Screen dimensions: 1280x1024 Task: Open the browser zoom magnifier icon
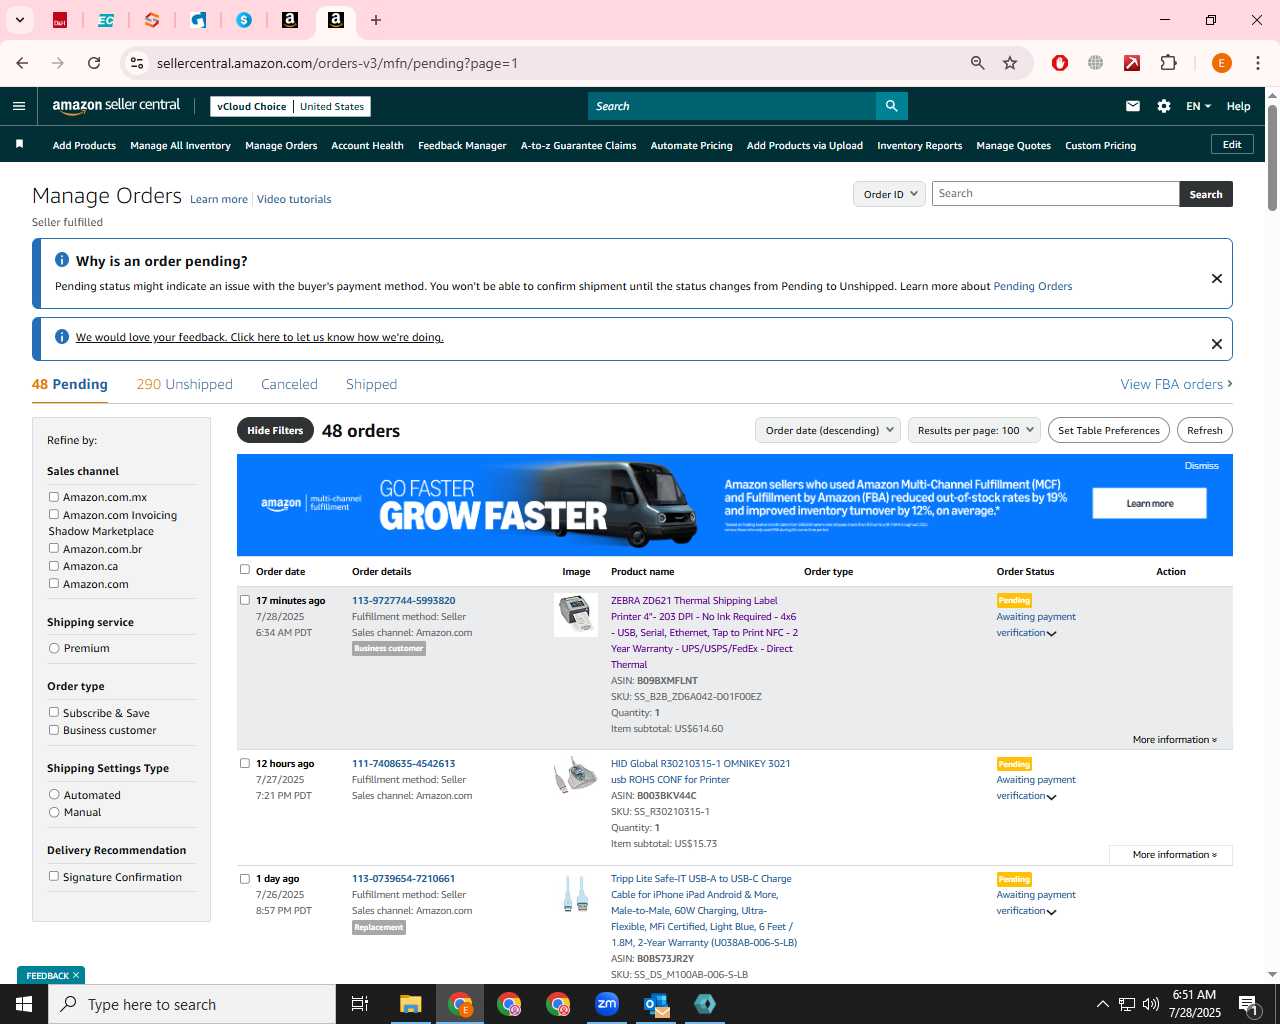coord(978,63)
